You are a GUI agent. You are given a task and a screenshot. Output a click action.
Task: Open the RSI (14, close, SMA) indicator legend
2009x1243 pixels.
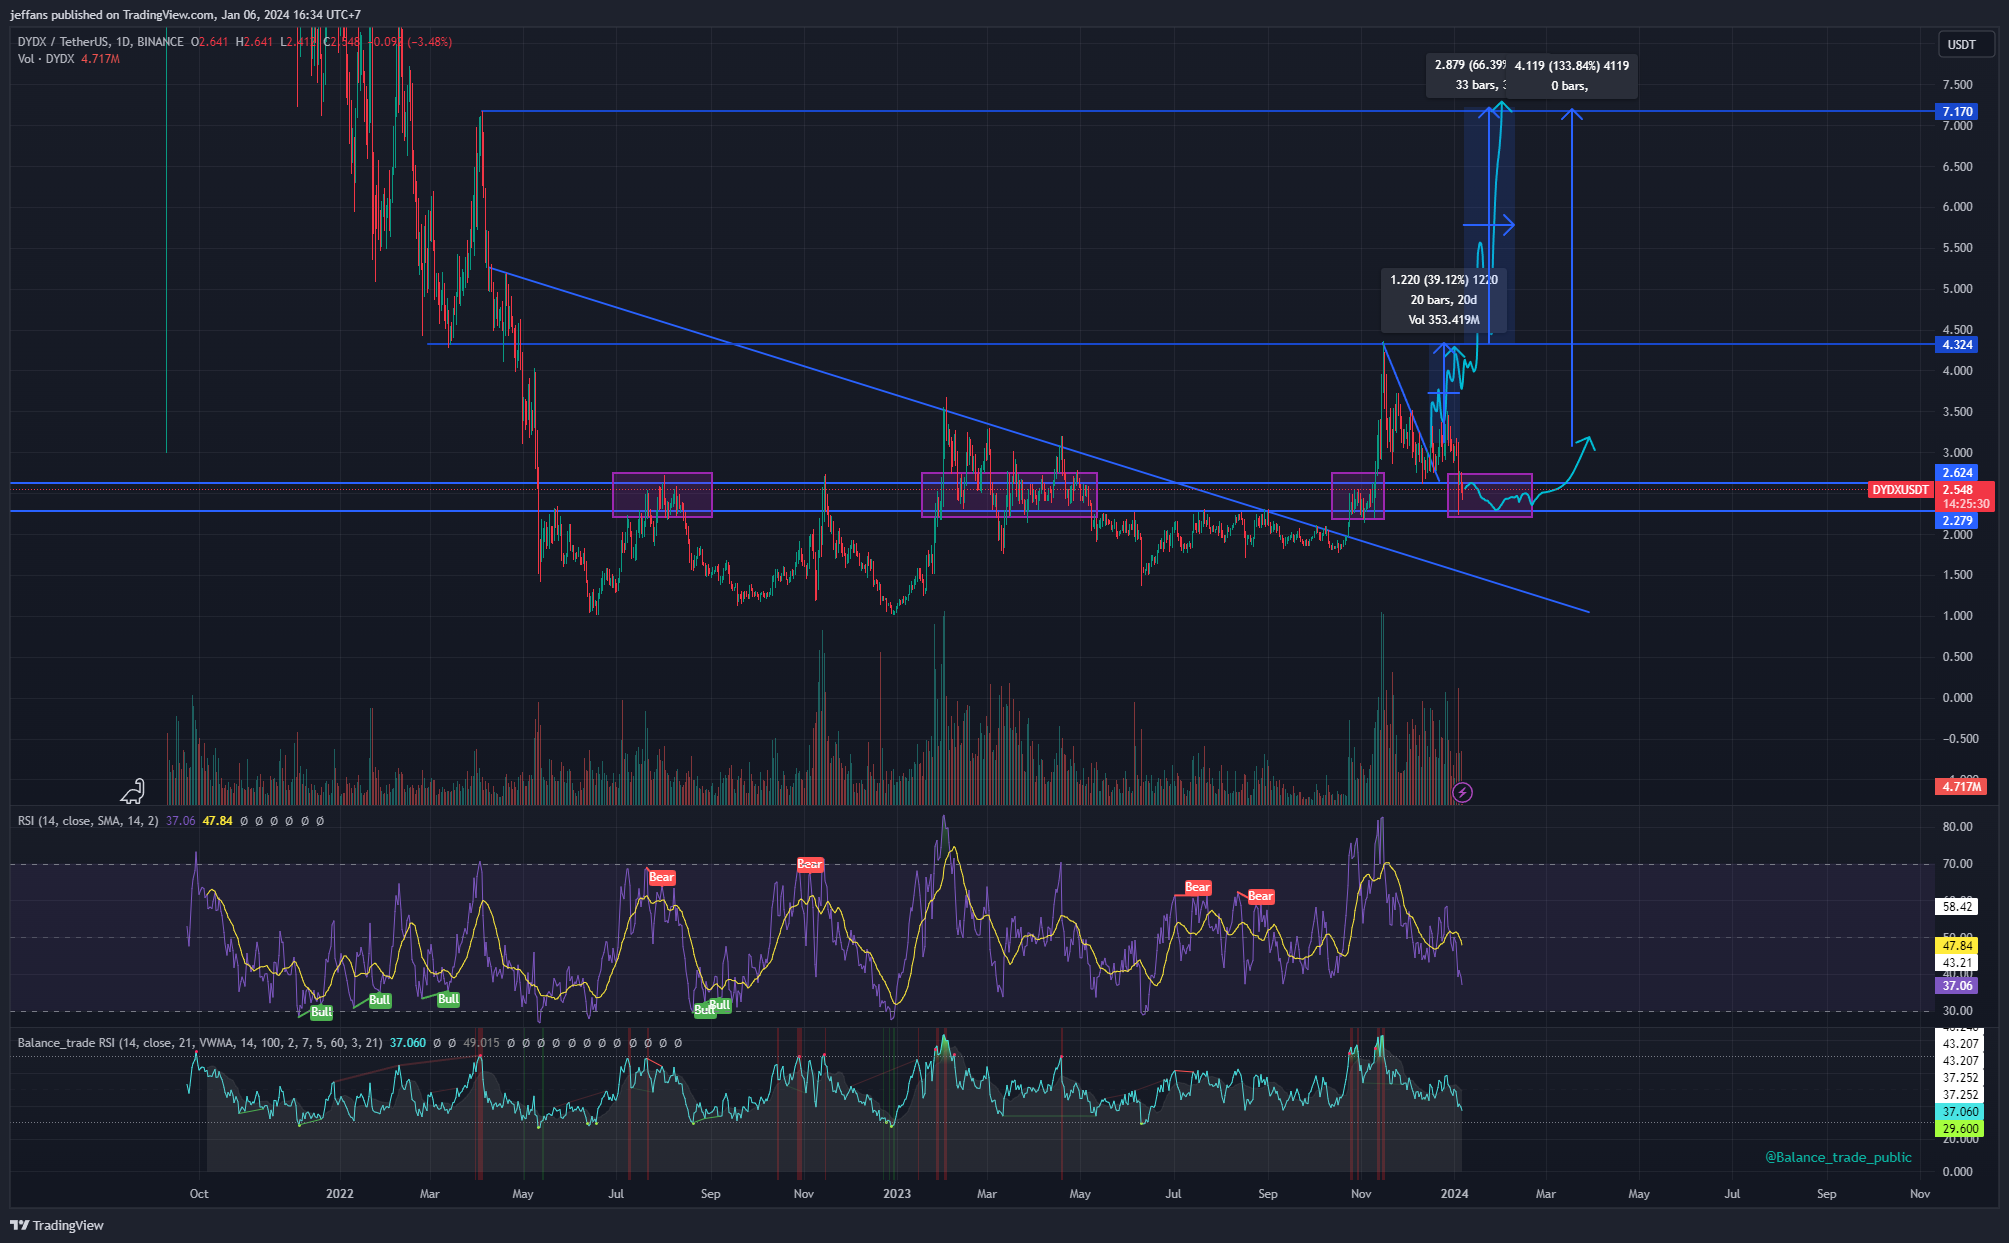(88, 821)
